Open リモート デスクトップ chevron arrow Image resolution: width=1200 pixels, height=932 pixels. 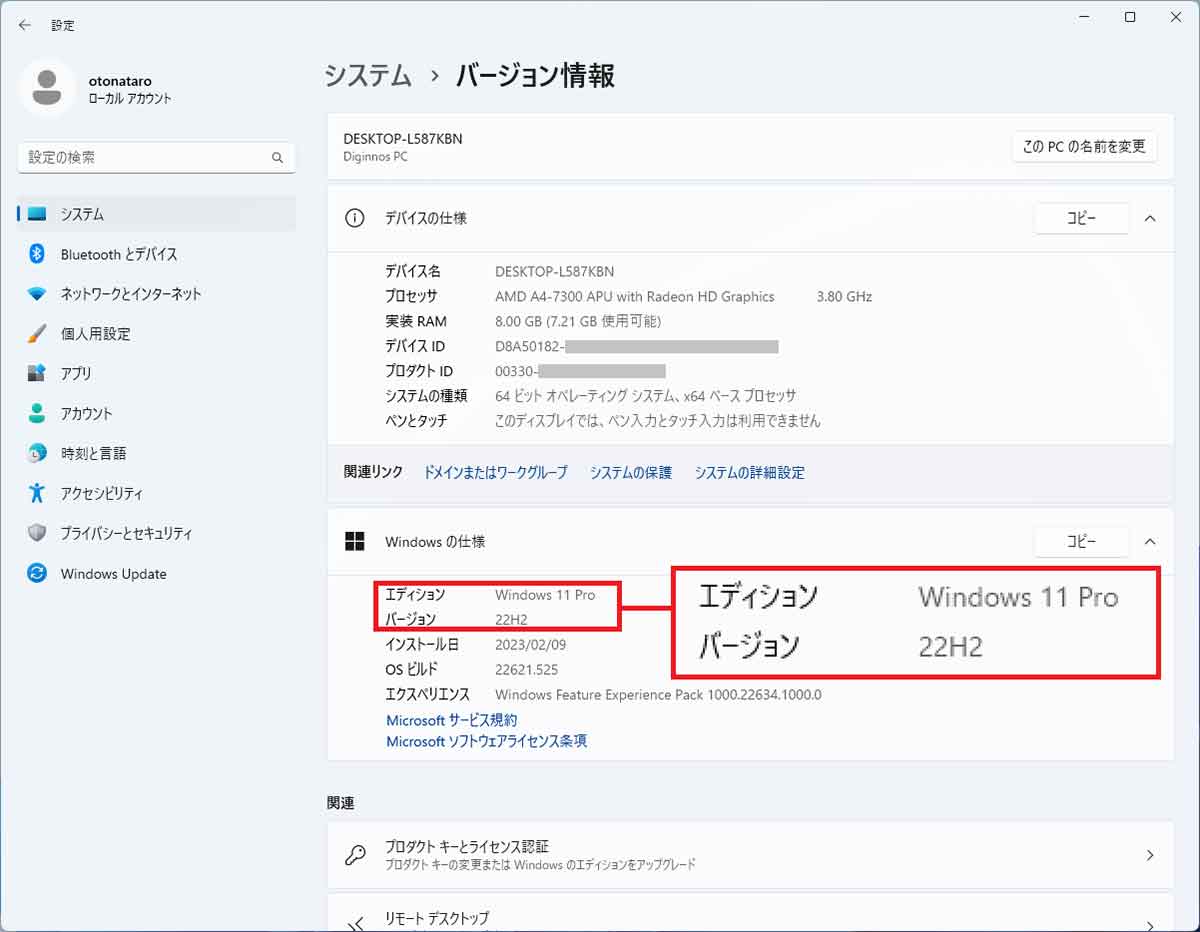pos(1150,925)
